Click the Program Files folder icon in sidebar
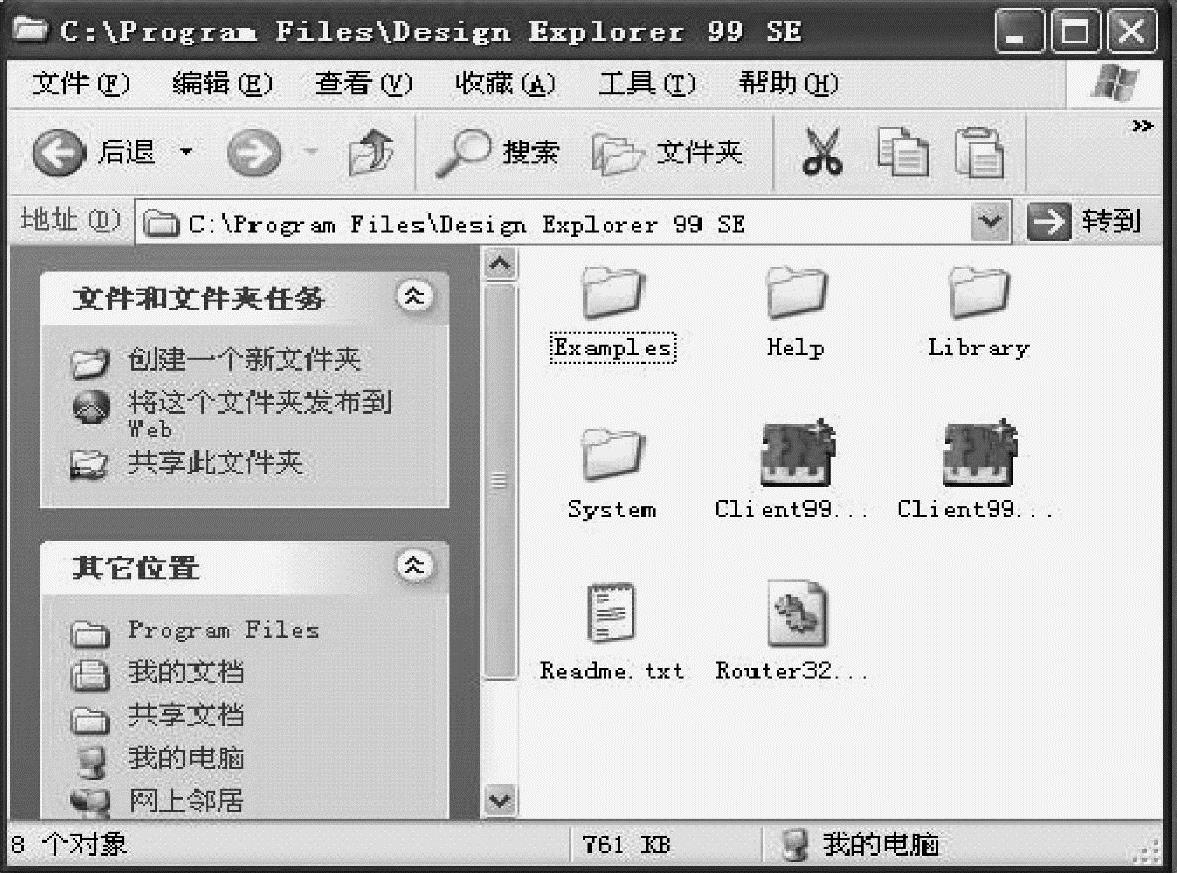Viewport: 1177px width, 873px height. point(90,633)
